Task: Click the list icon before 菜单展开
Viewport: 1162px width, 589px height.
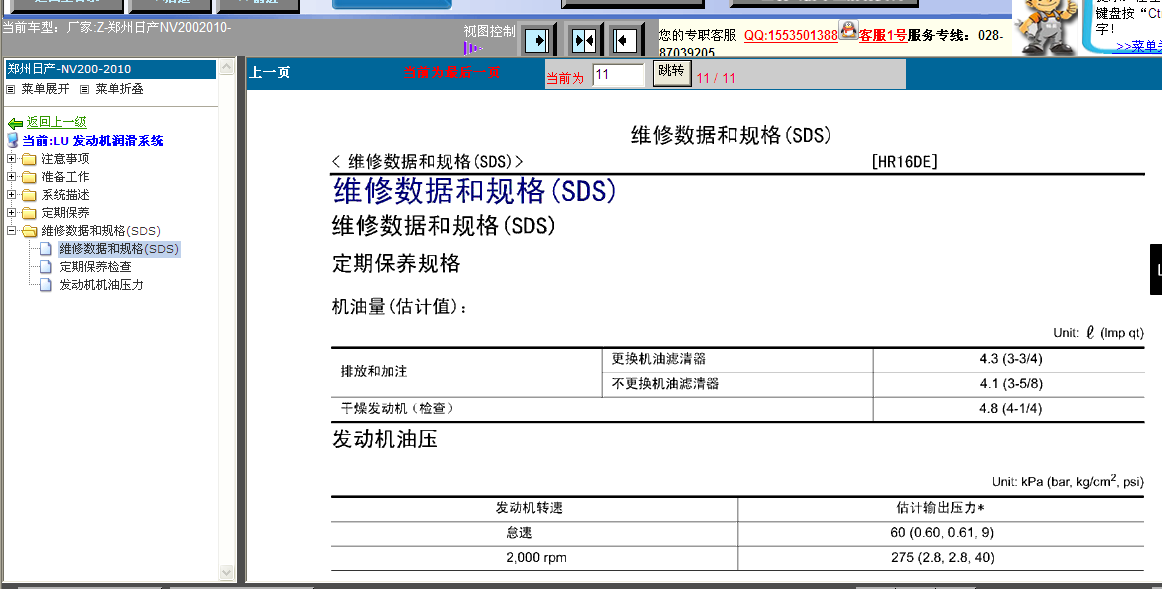Action: click(x=10, y=89)
